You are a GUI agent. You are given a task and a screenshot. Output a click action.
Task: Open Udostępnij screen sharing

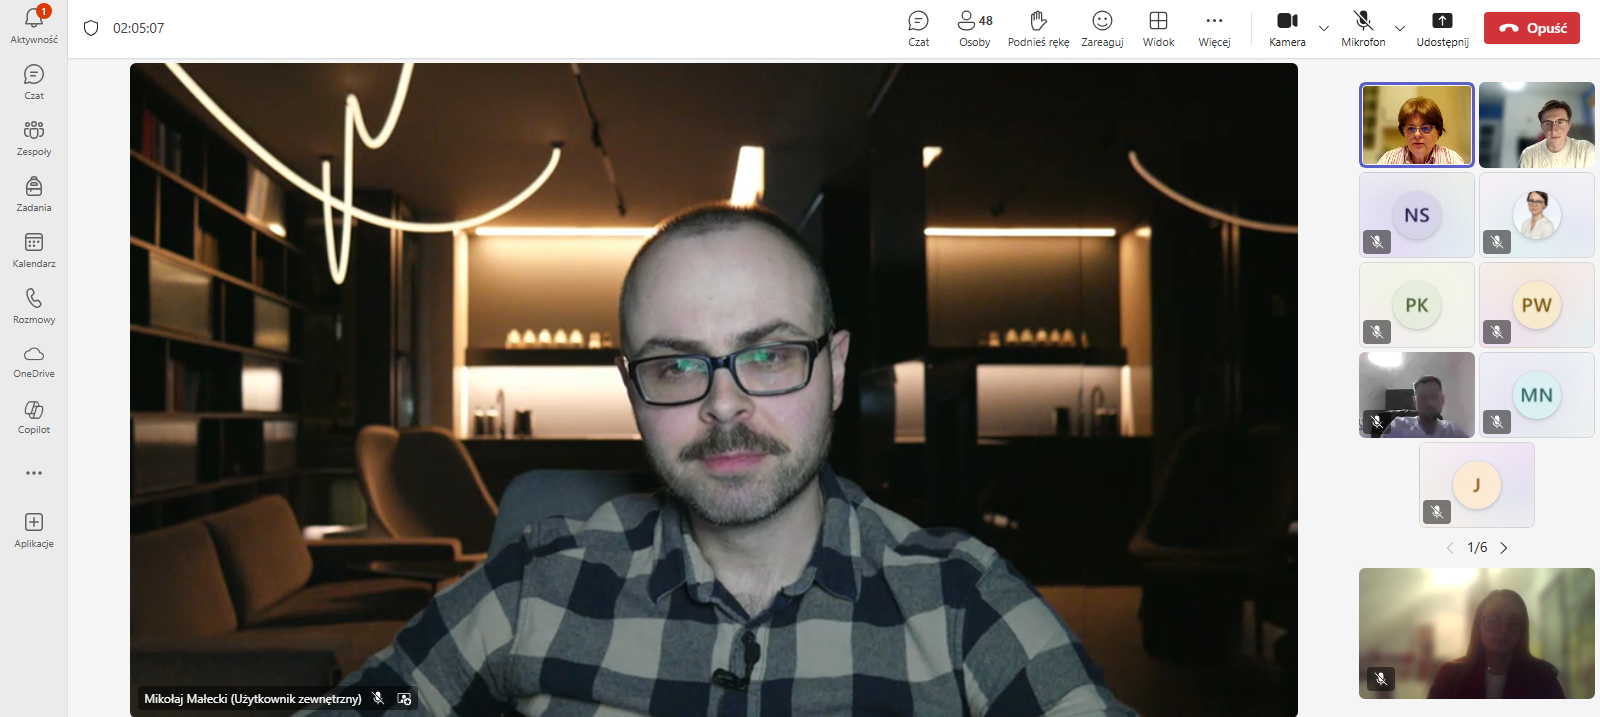(1442, 28)
